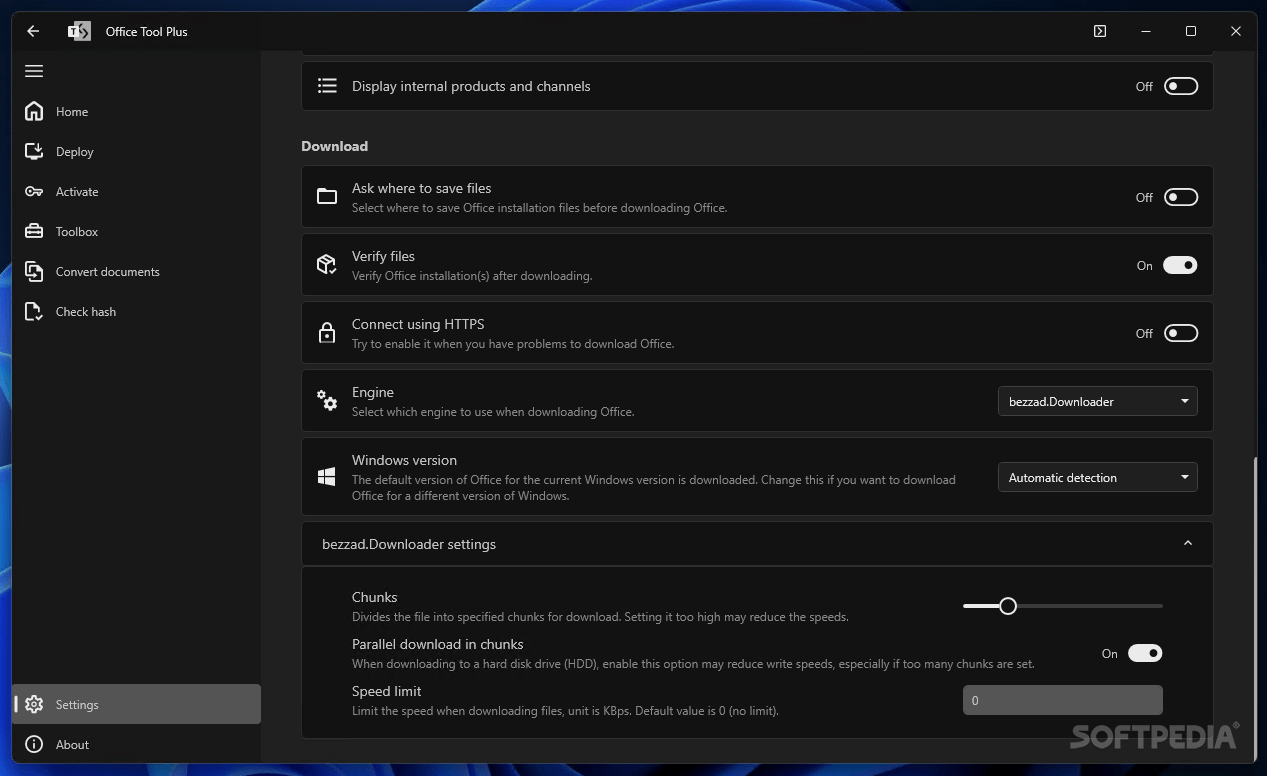
Task: Click the package icon beside Verify files
Action: tap(327, 264)
